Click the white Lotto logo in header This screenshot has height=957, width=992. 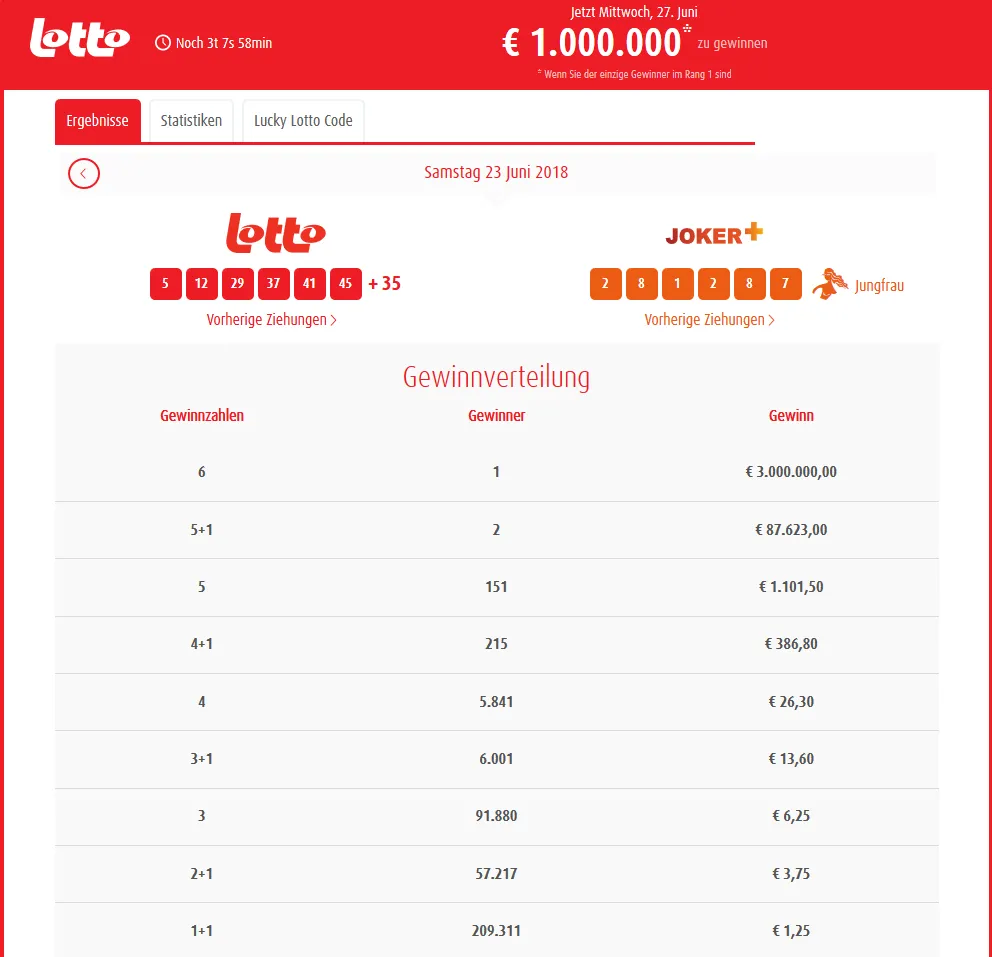click(x=80, y=38)
